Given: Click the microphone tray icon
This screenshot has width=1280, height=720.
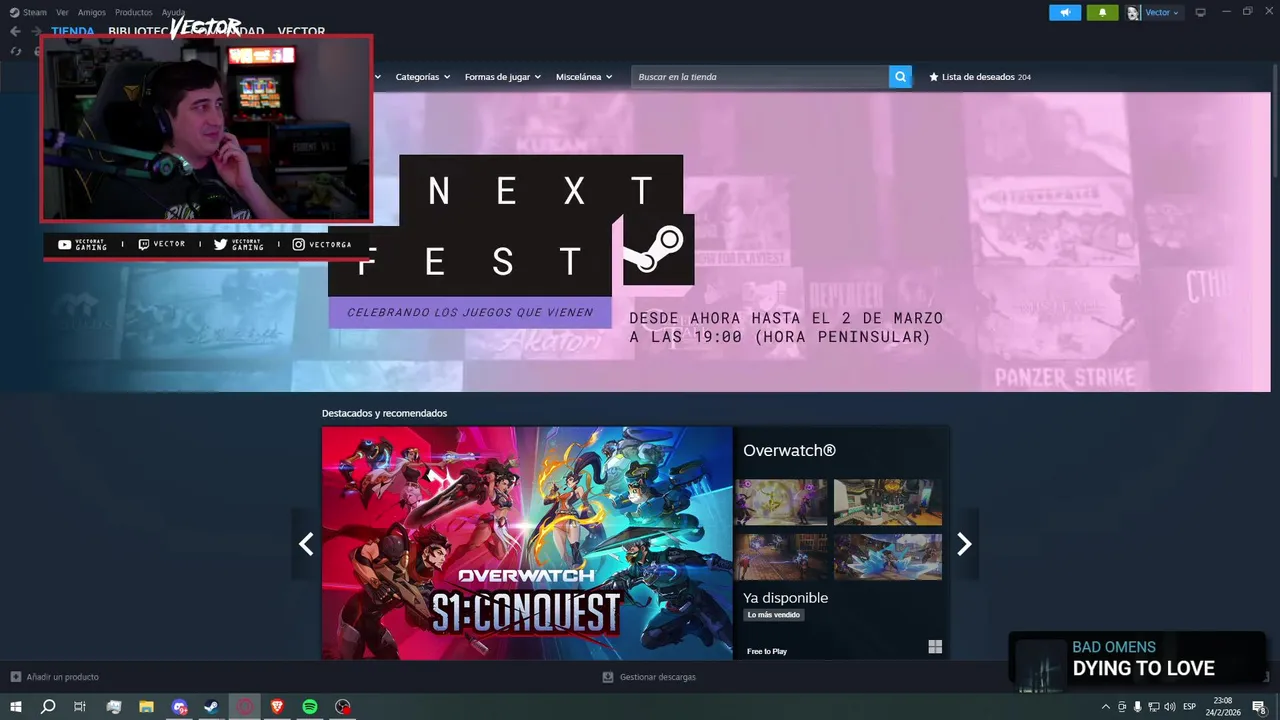Looking at the screenshot, I should click(x=1137, y=707).
